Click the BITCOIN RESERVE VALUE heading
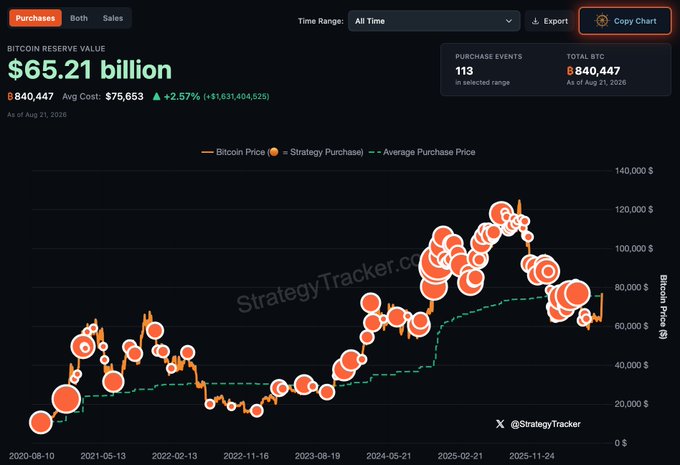The image size is (680, 465). [x=56, y=49]
